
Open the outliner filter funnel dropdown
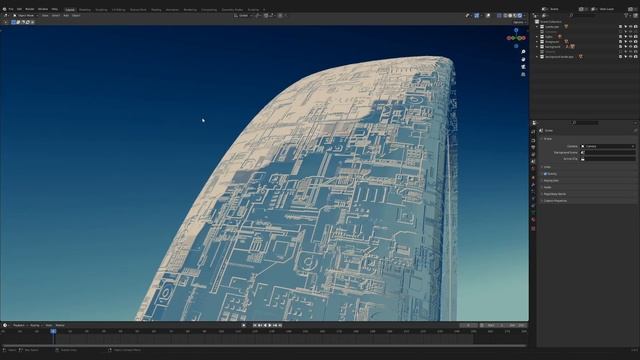(627, 16)
